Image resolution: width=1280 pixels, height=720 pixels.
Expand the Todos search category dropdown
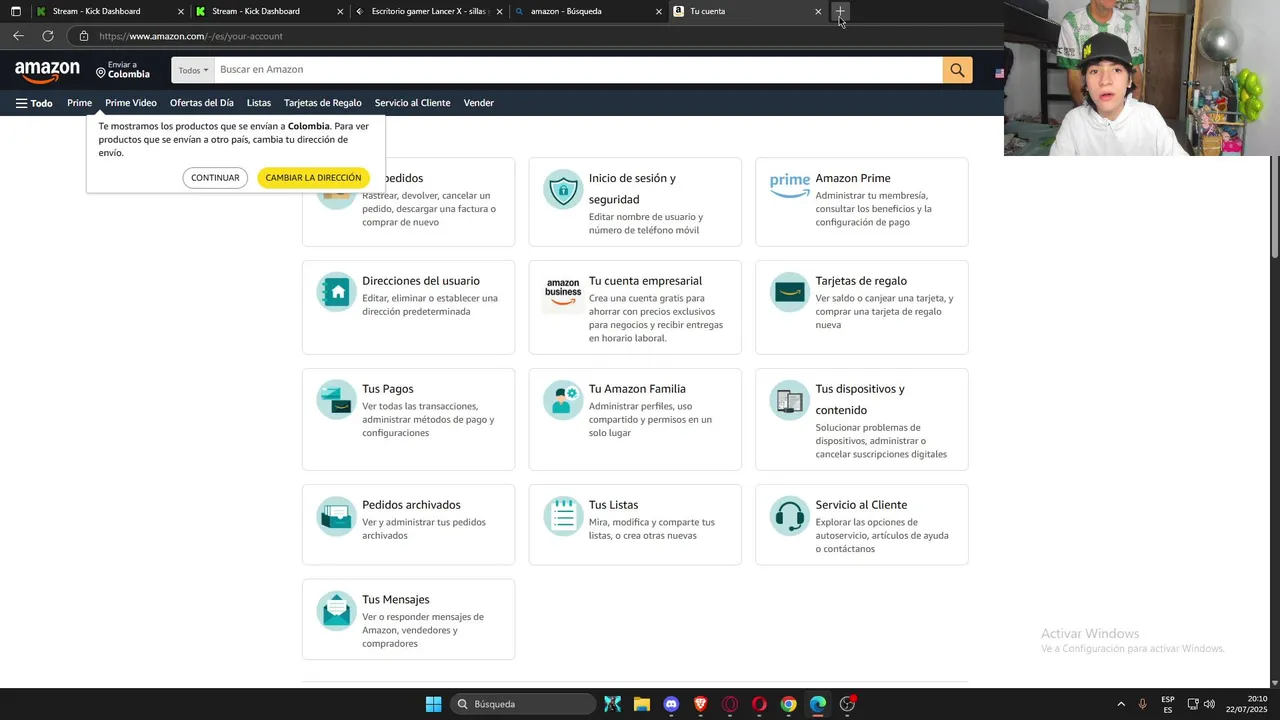193,70
